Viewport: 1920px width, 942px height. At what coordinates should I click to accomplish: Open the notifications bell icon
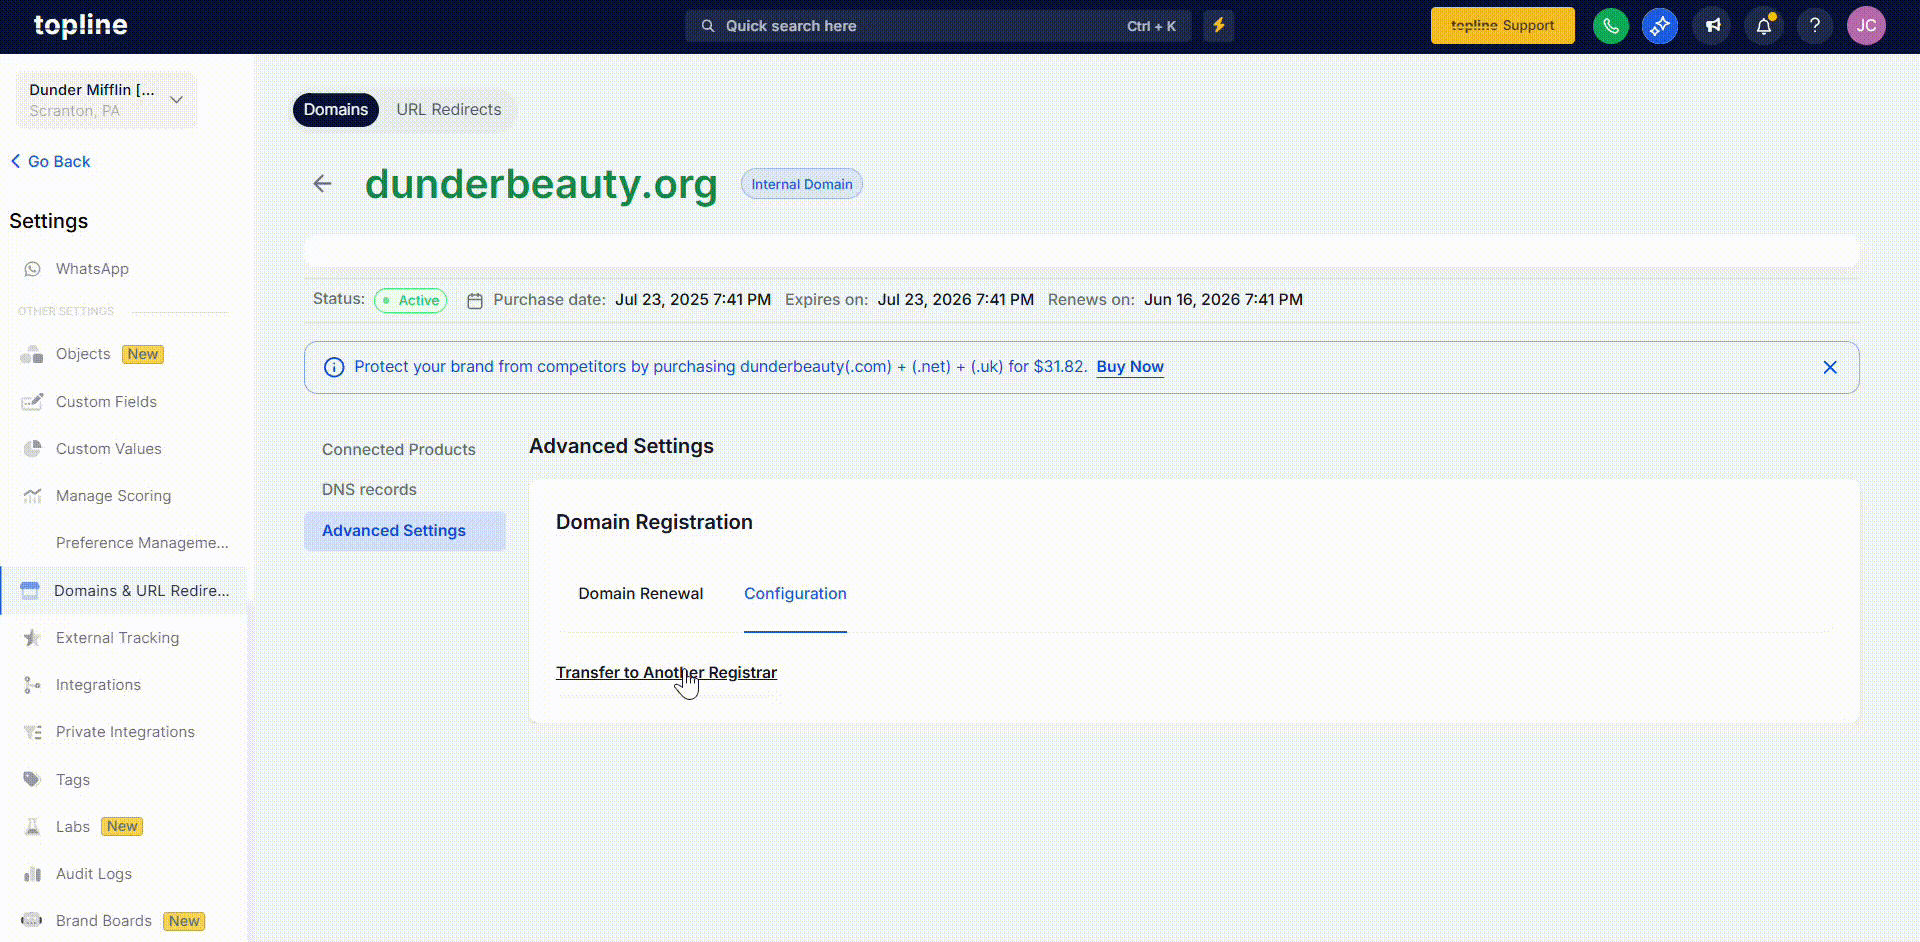point(1763,26)
